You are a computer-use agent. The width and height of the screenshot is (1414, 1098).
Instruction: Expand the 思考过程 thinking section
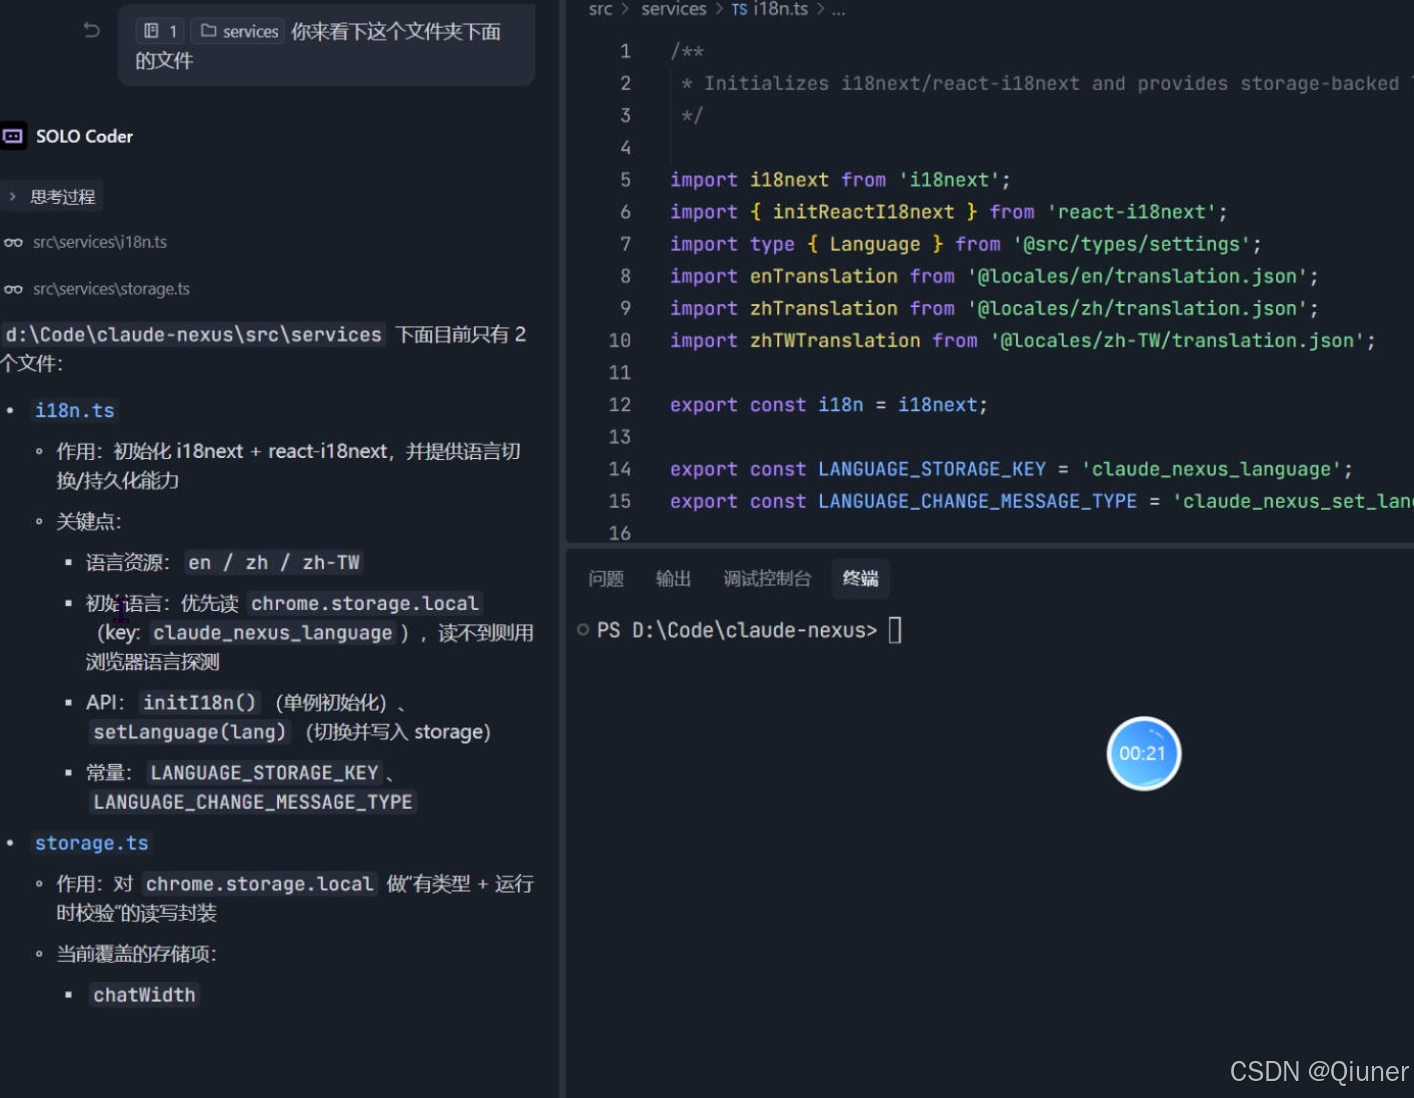coord(53,197)
